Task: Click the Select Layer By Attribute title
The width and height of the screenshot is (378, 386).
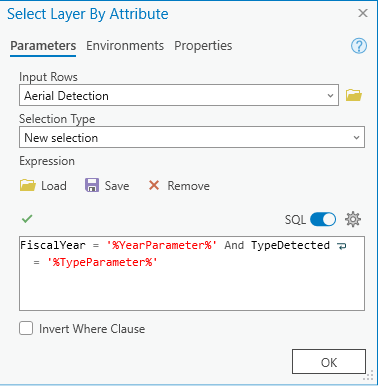Action: 88,14
